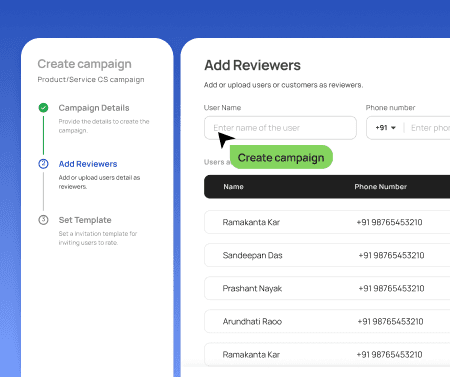Click the step 2 circle icon
The width and height of the screenshot is (450, 377).
(x=43, y=164)
